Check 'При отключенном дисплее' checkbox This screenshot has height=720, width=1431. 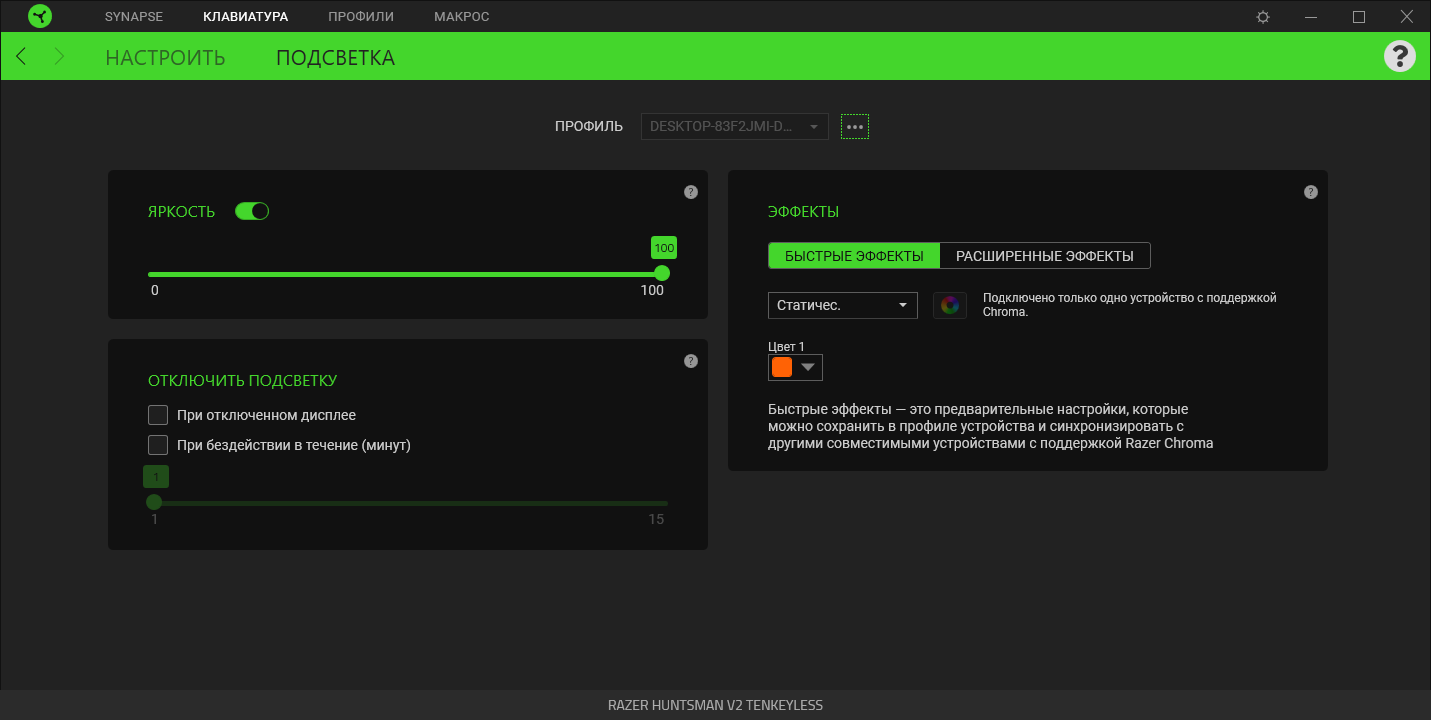158,415
